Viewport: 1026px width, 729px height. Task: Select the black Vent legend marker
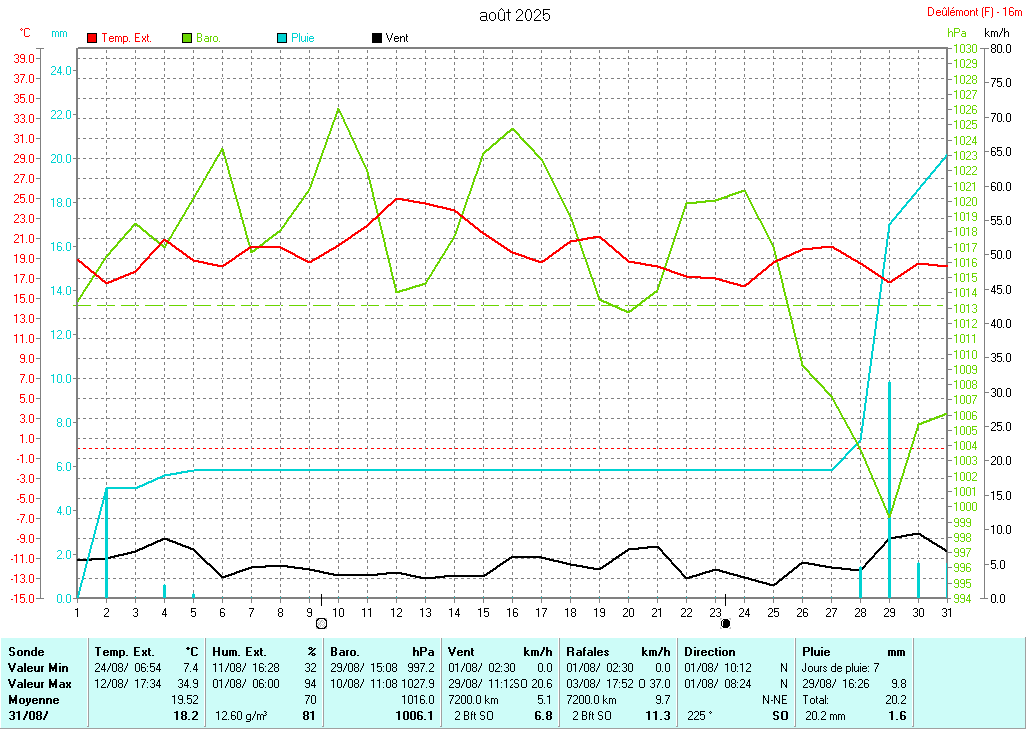click(376, 38)
